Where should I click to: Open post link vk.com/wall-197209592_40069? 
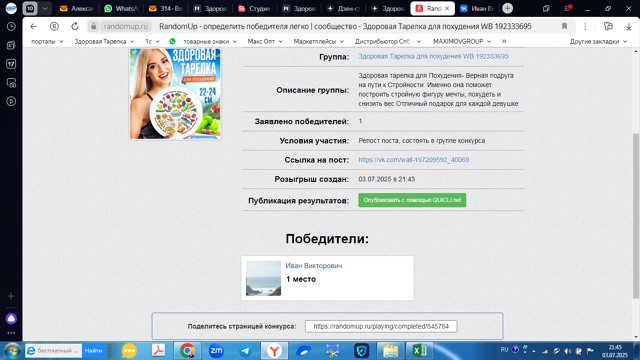click(x=413, y=160)
